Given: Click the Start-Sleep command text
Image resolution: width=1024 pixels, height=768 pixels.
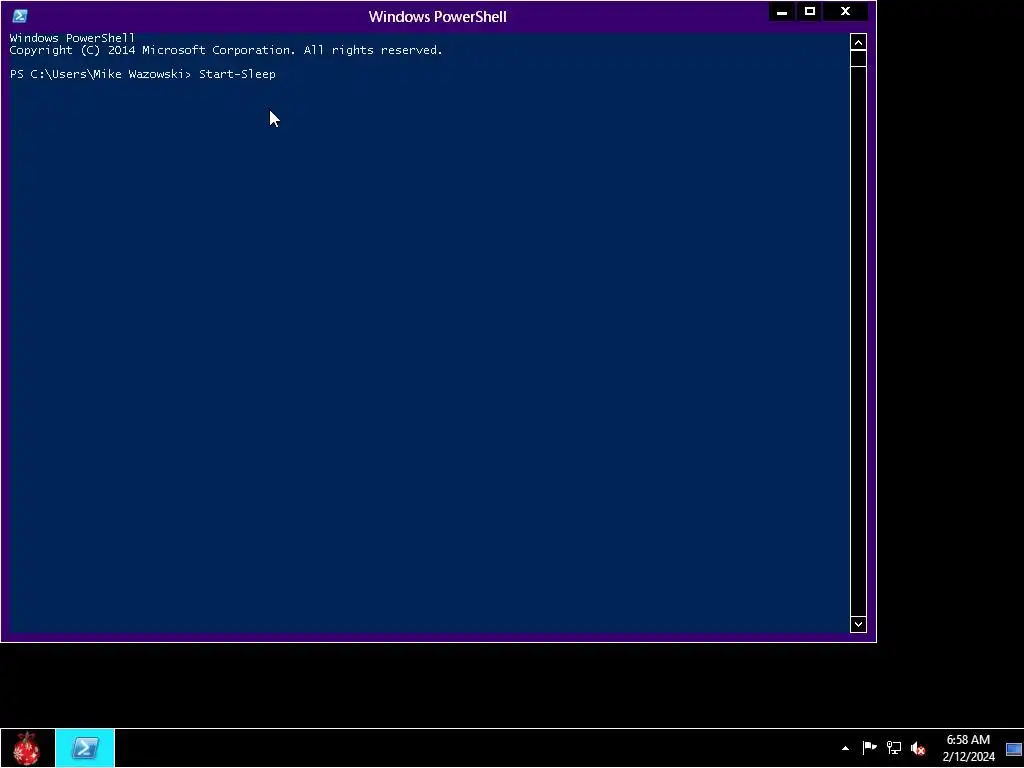Looking at the screenshot, I should 237,74.
